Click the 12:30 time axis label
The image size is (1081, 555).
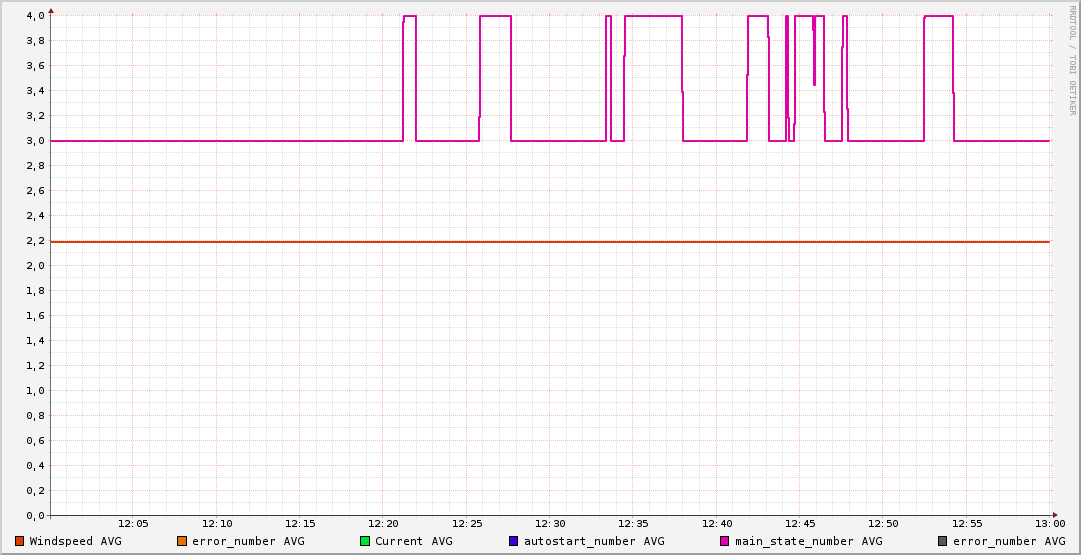tap(550, 524)
